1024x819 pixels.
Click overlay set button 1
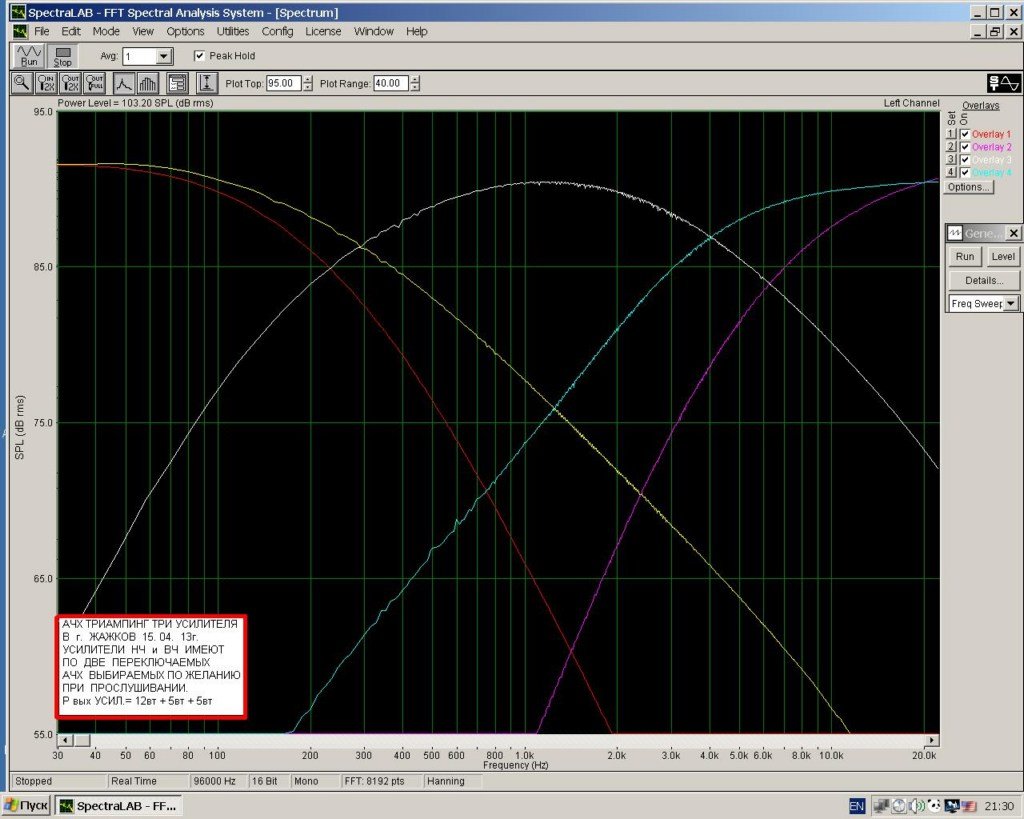951,134
